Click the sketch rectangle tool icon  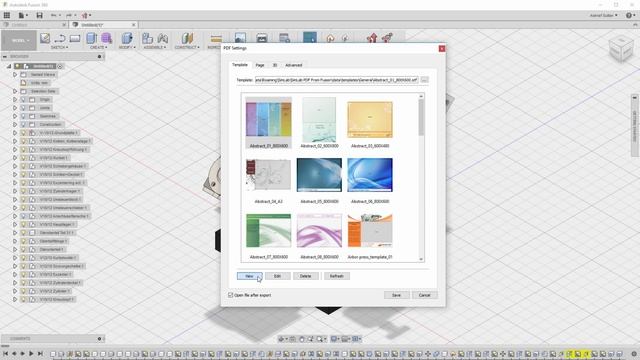click(x=75, y=38)
